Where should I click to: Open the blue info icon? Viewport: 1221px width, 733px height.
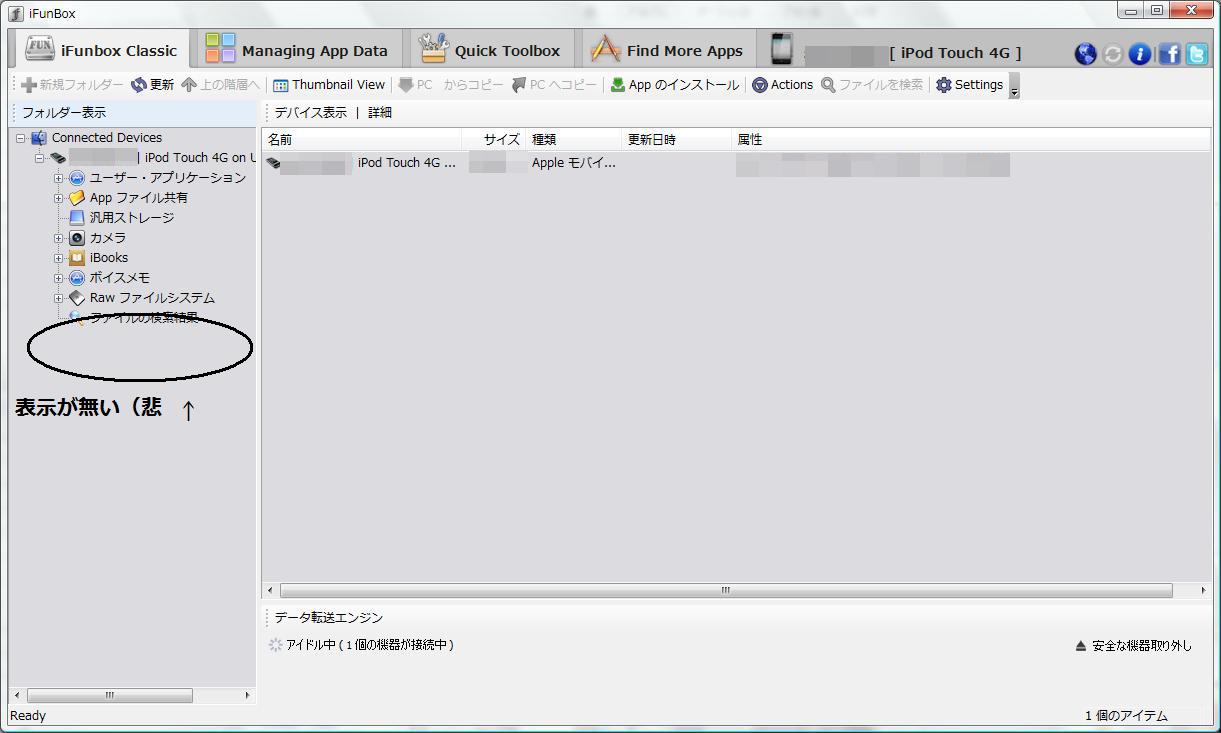point(1139,54)
